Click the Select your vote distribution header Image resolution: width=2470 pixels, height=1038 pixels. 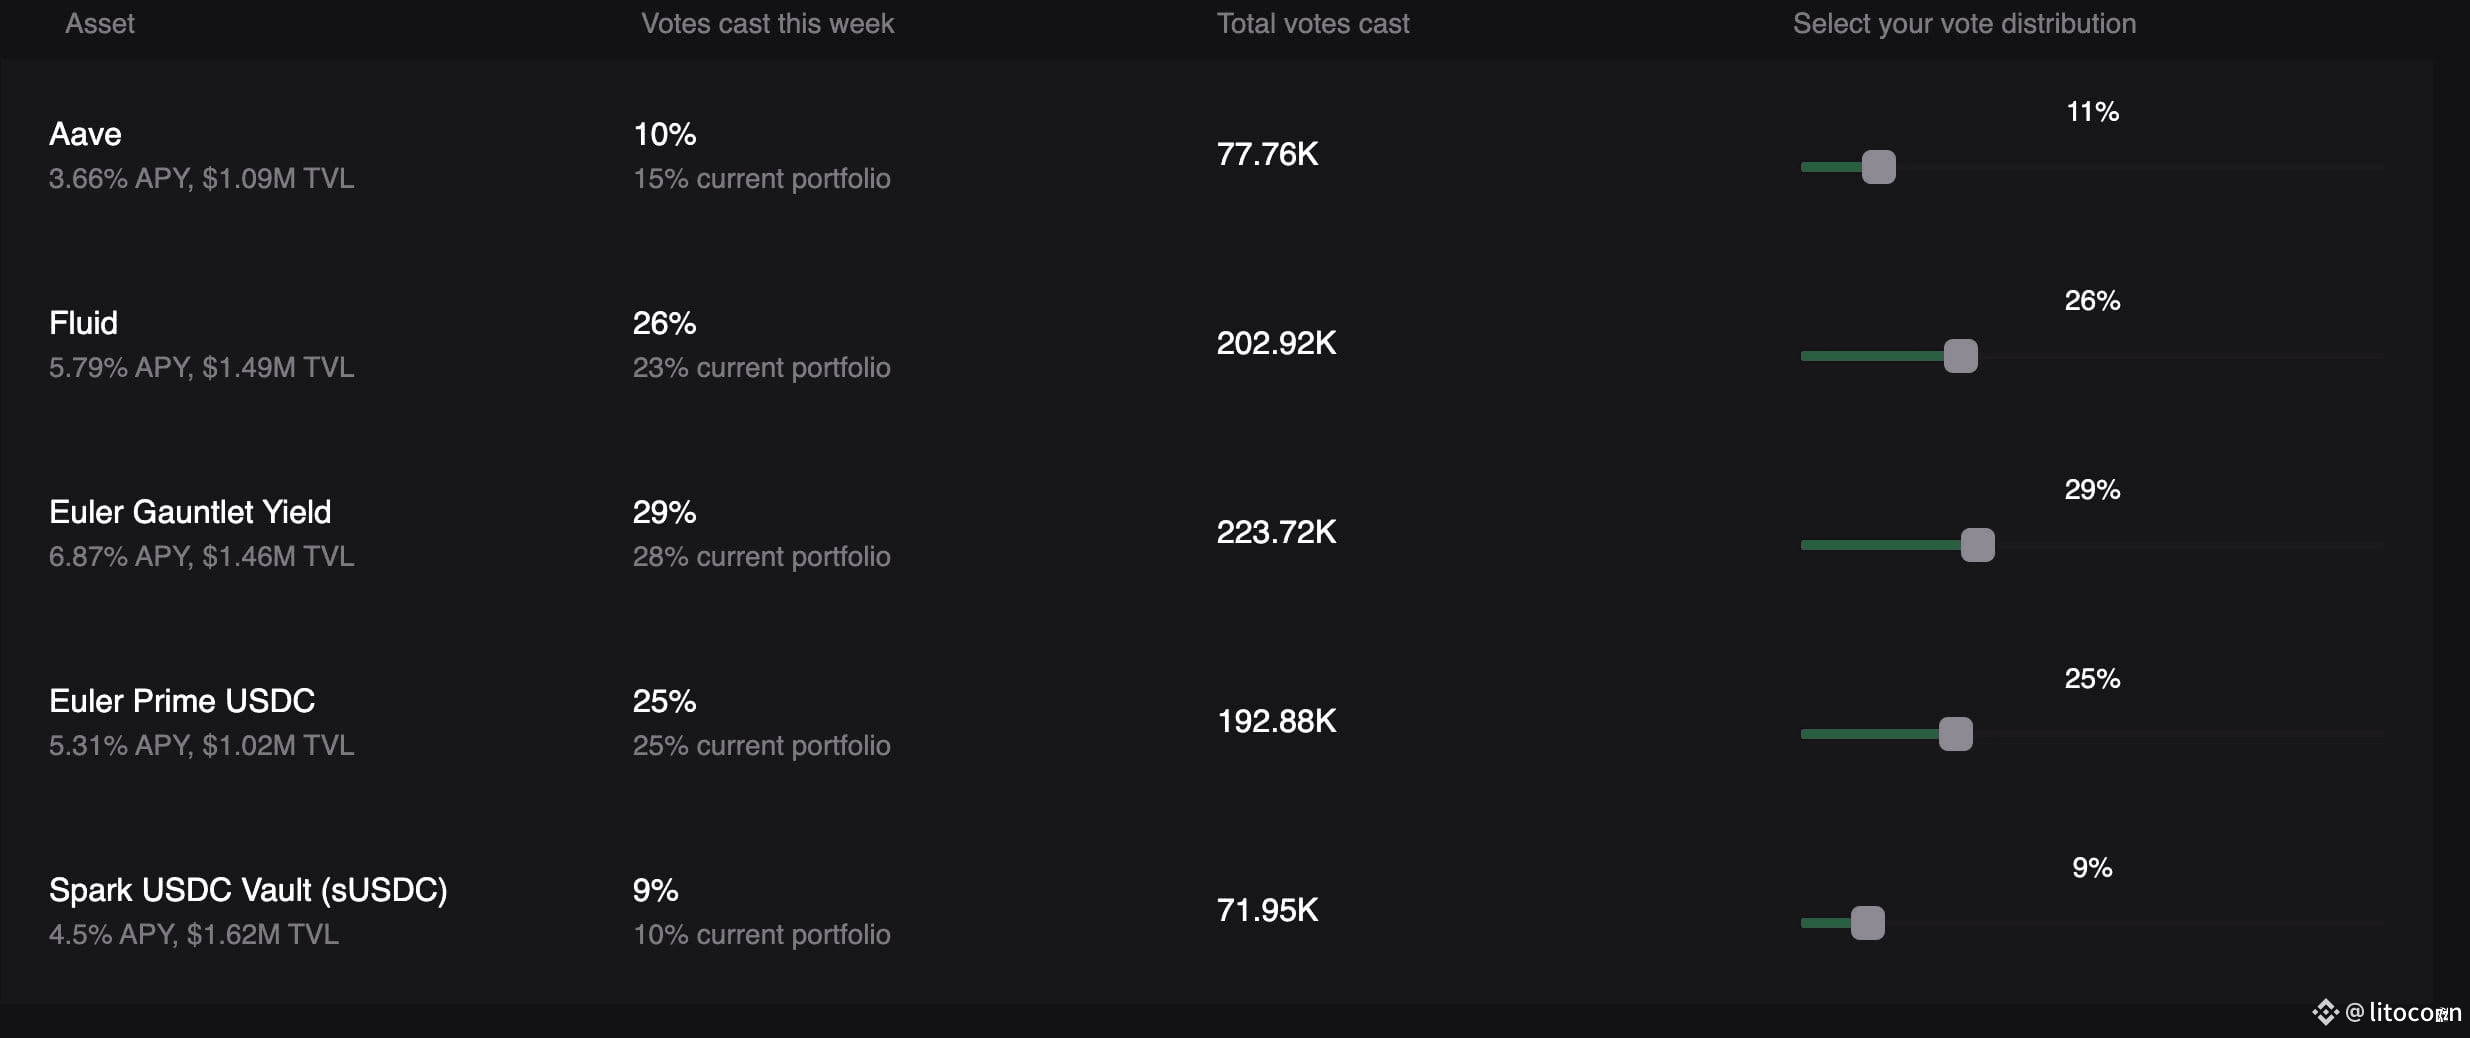tap(1964, 23)
